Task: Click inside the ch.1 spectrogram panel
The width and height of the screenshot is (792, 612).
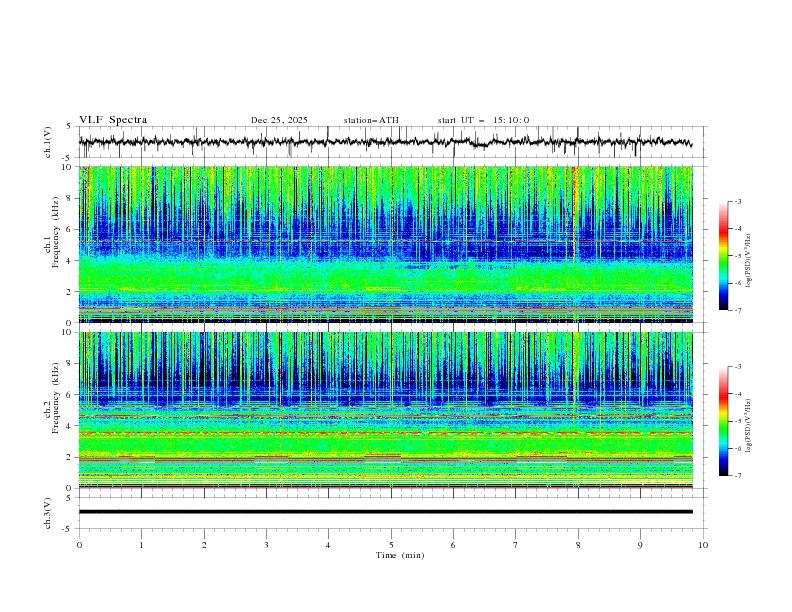Action: (386, 244)
